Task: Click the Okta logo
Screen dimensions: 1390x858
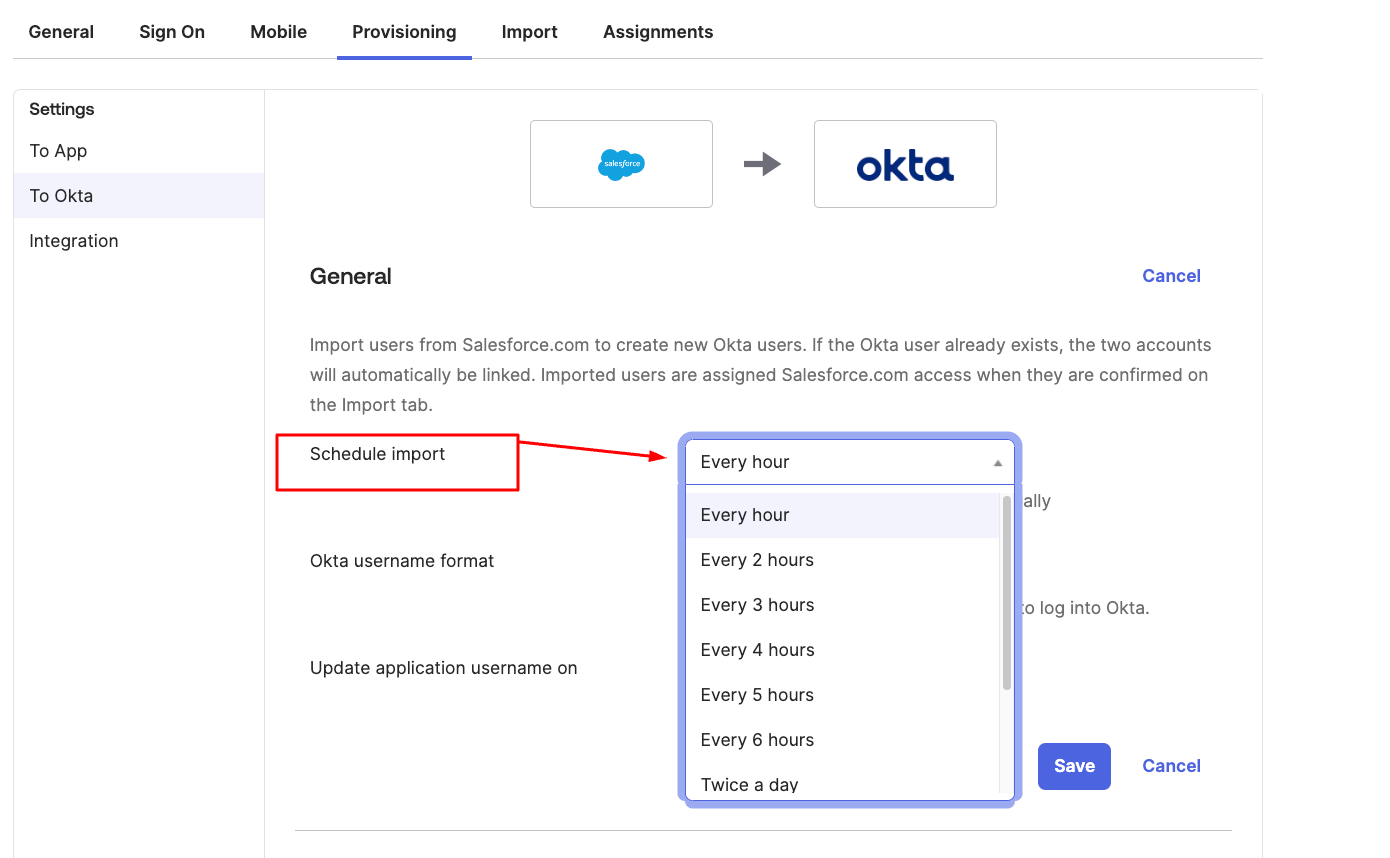Action: 905,165
